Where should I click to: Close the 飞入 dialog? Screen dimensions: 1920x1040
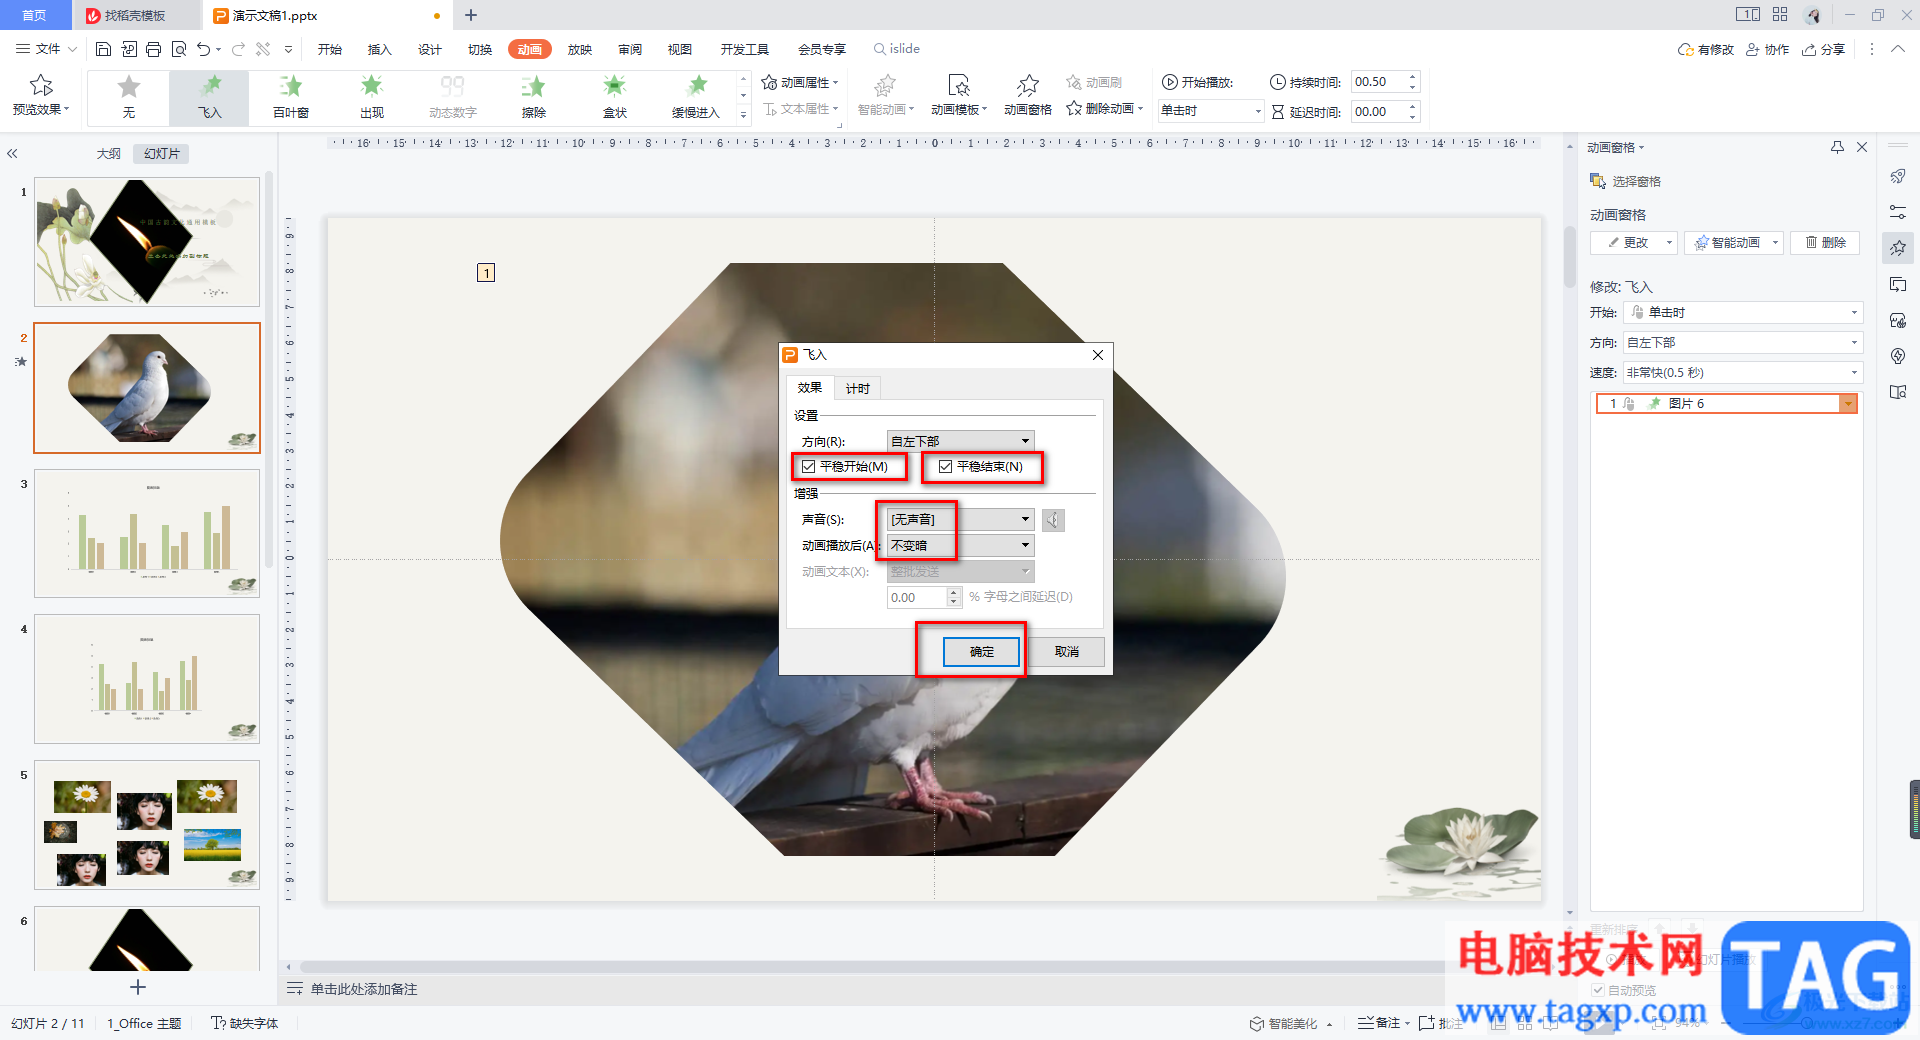pyautogui.click(x=1098, y=355)
